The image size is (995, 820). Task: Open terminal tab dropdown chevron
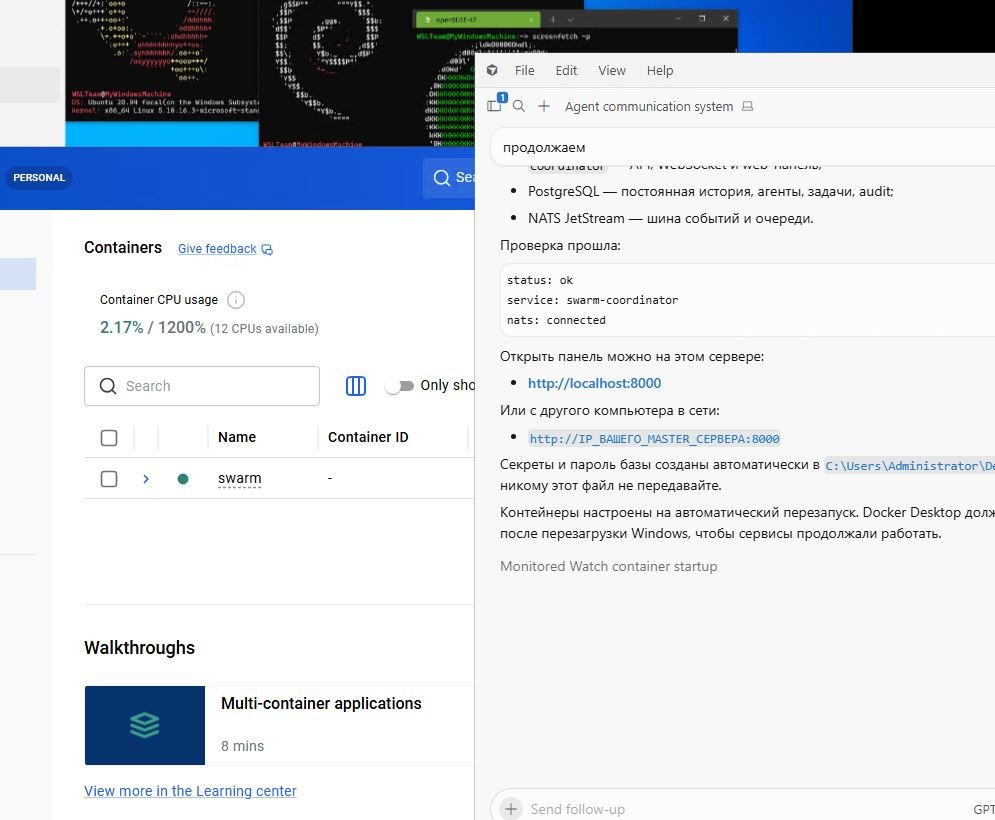570,20
